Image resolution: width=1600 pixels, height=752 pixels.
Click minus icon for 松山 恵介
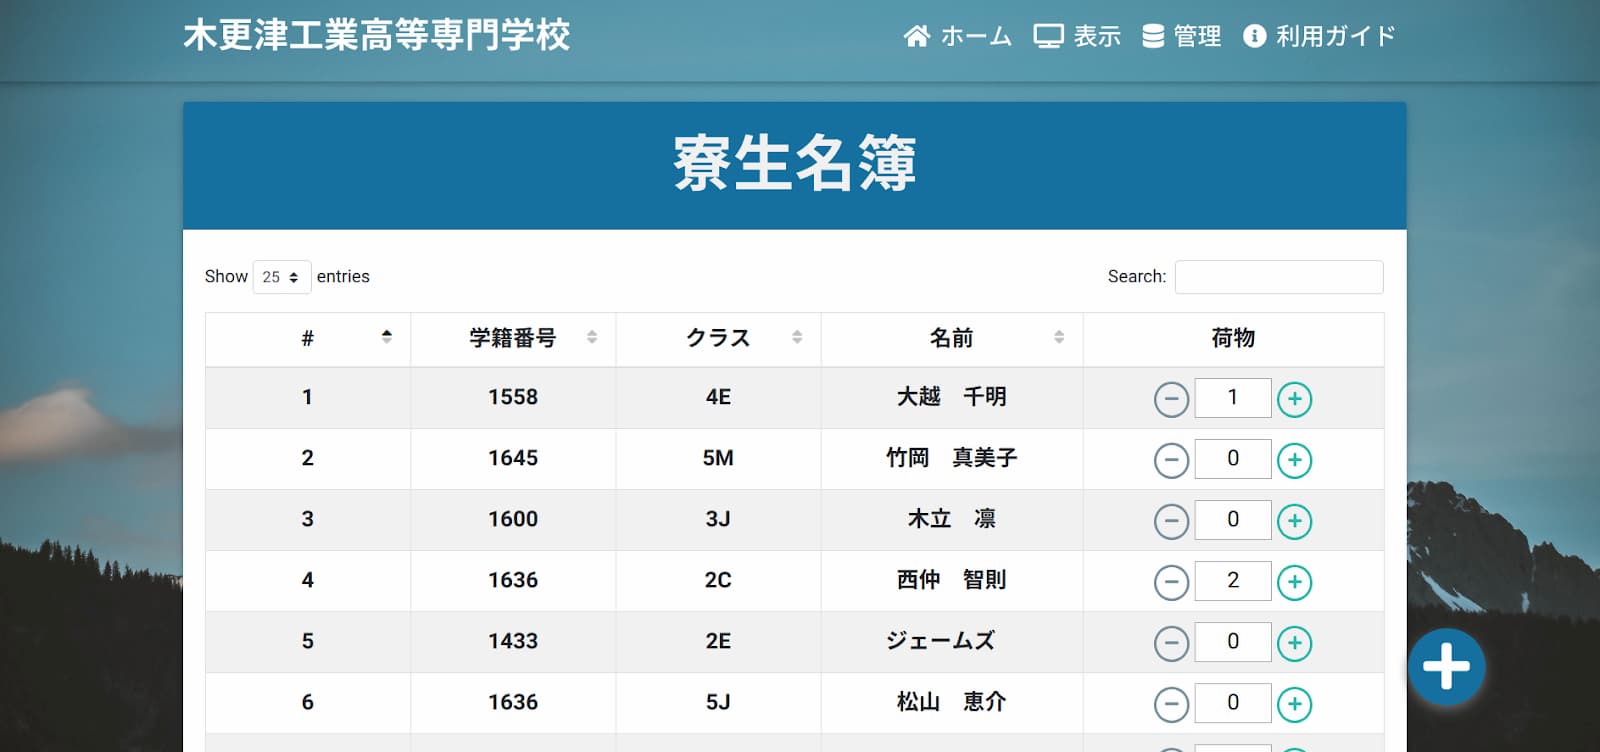(x=1171, y=704)
